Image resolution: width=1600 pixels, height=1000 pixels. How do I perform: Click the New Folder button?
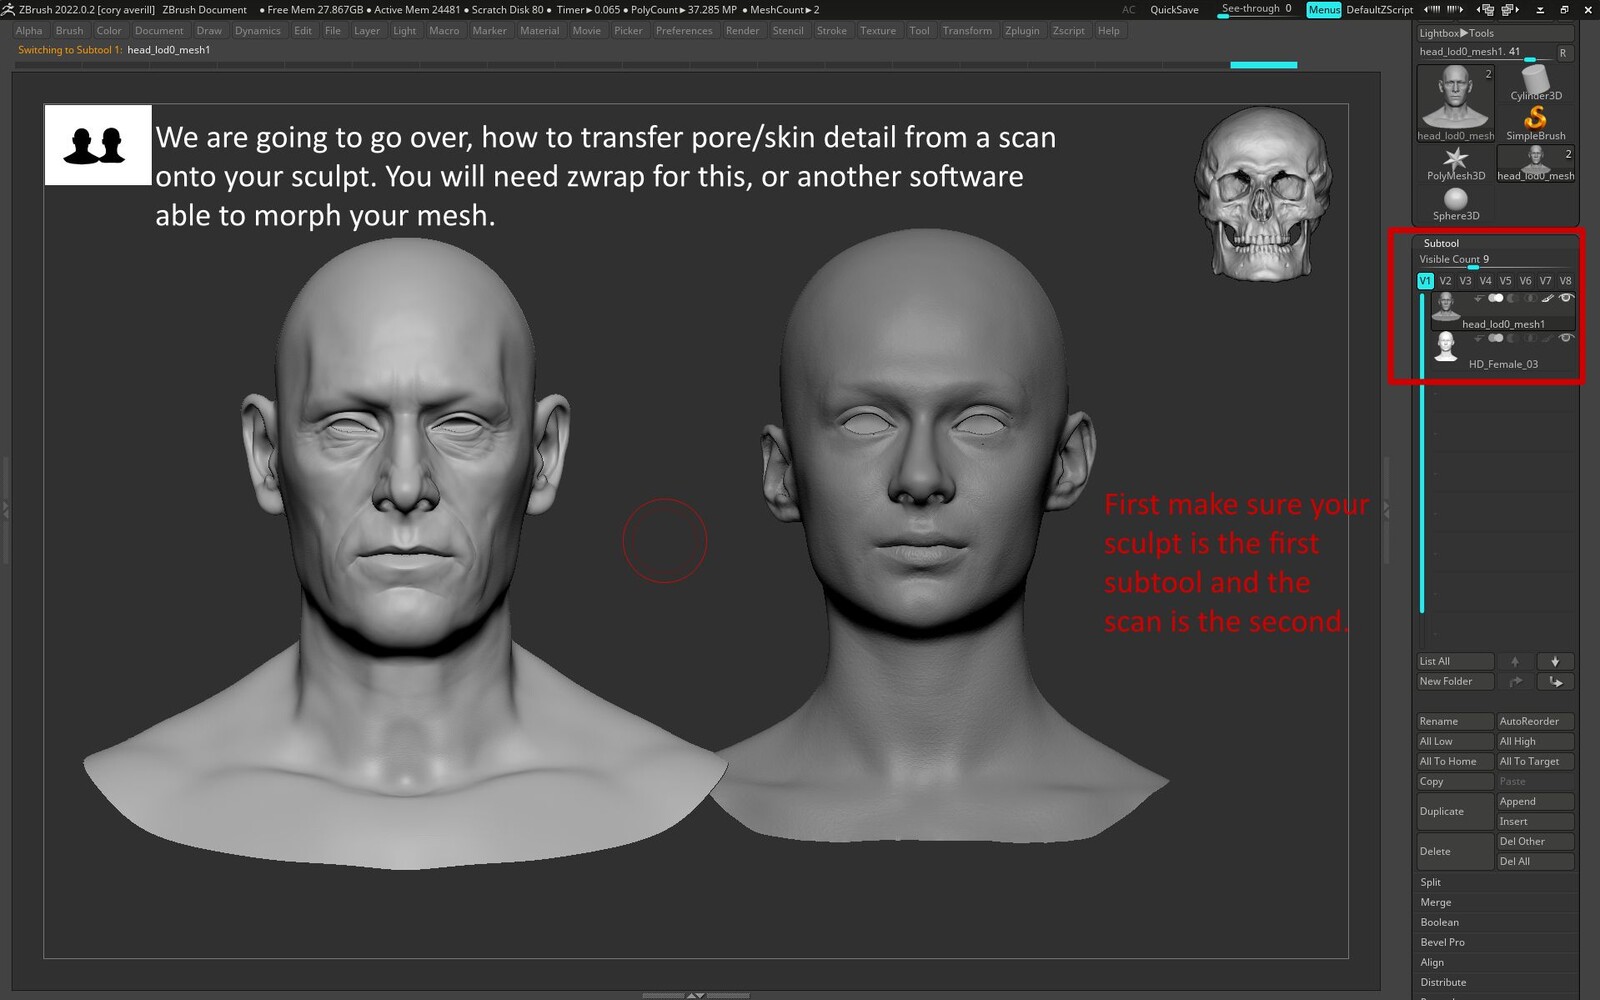coord(1455,681)
